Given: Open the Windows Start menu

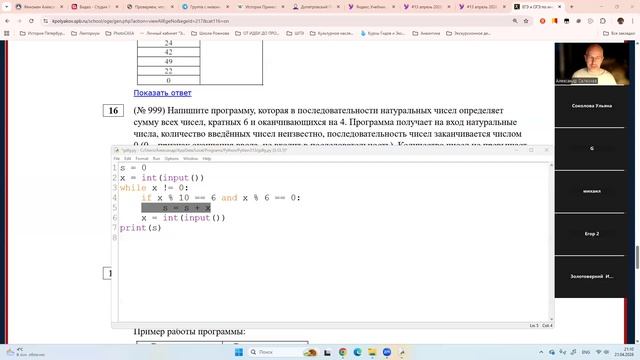Looking at the screenshot, I should 239,352.
